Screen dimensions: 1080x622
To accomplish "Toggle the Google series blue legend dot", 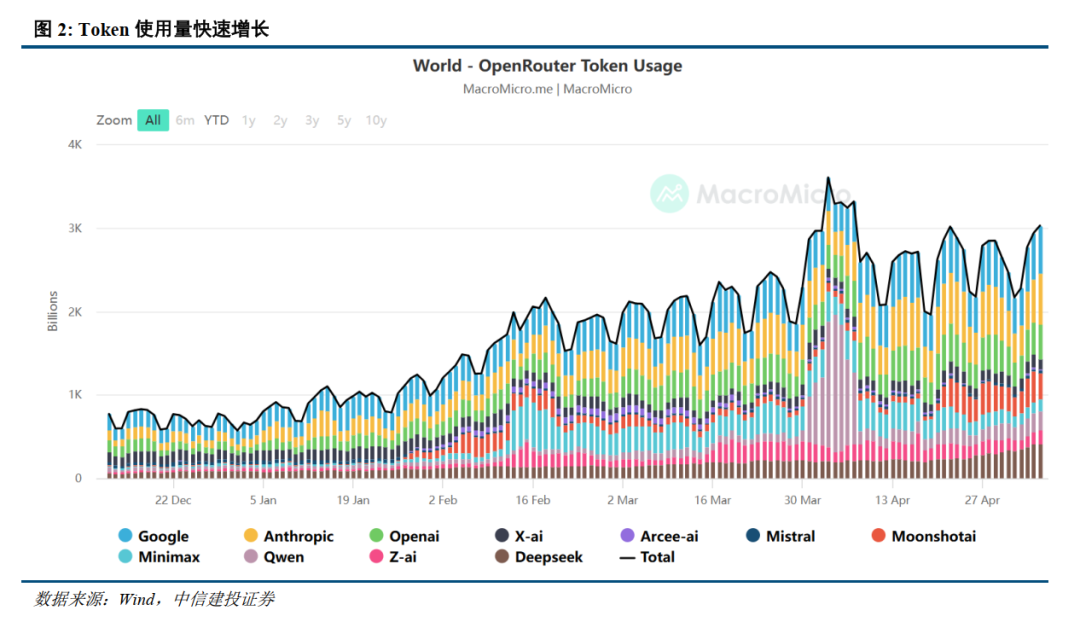I will pos(125,535).
